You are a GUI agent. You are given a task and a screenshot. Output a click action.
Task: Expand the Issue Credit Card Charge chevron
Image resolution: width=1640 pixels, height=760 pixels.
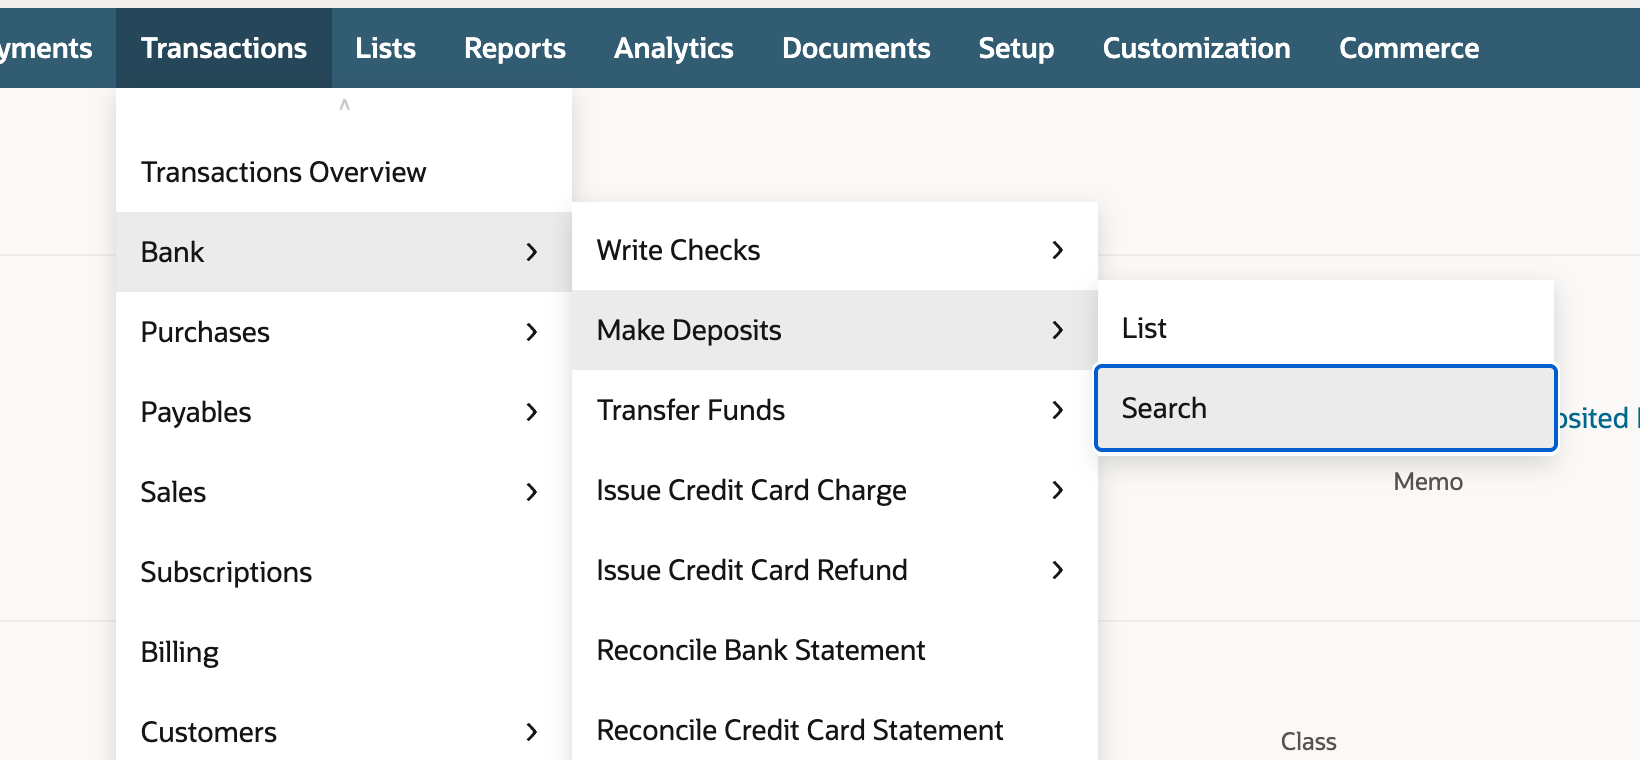pyautogui.click(x=1058, y=490)
